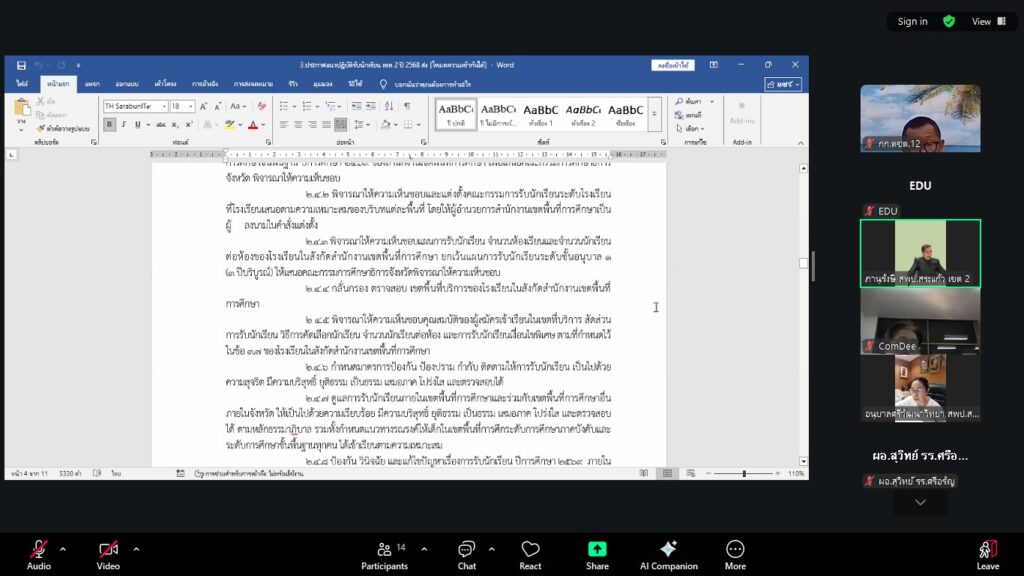Expand audio options arrow next to Audio
This screenshot has width=1024, height=576.
[x=62, y=548]
